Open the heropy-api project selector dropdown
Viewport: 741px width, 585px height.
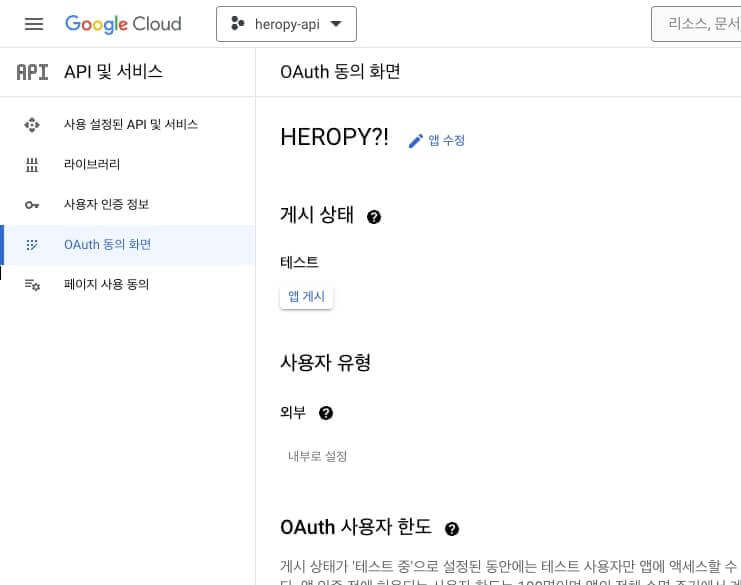[286, 24]
